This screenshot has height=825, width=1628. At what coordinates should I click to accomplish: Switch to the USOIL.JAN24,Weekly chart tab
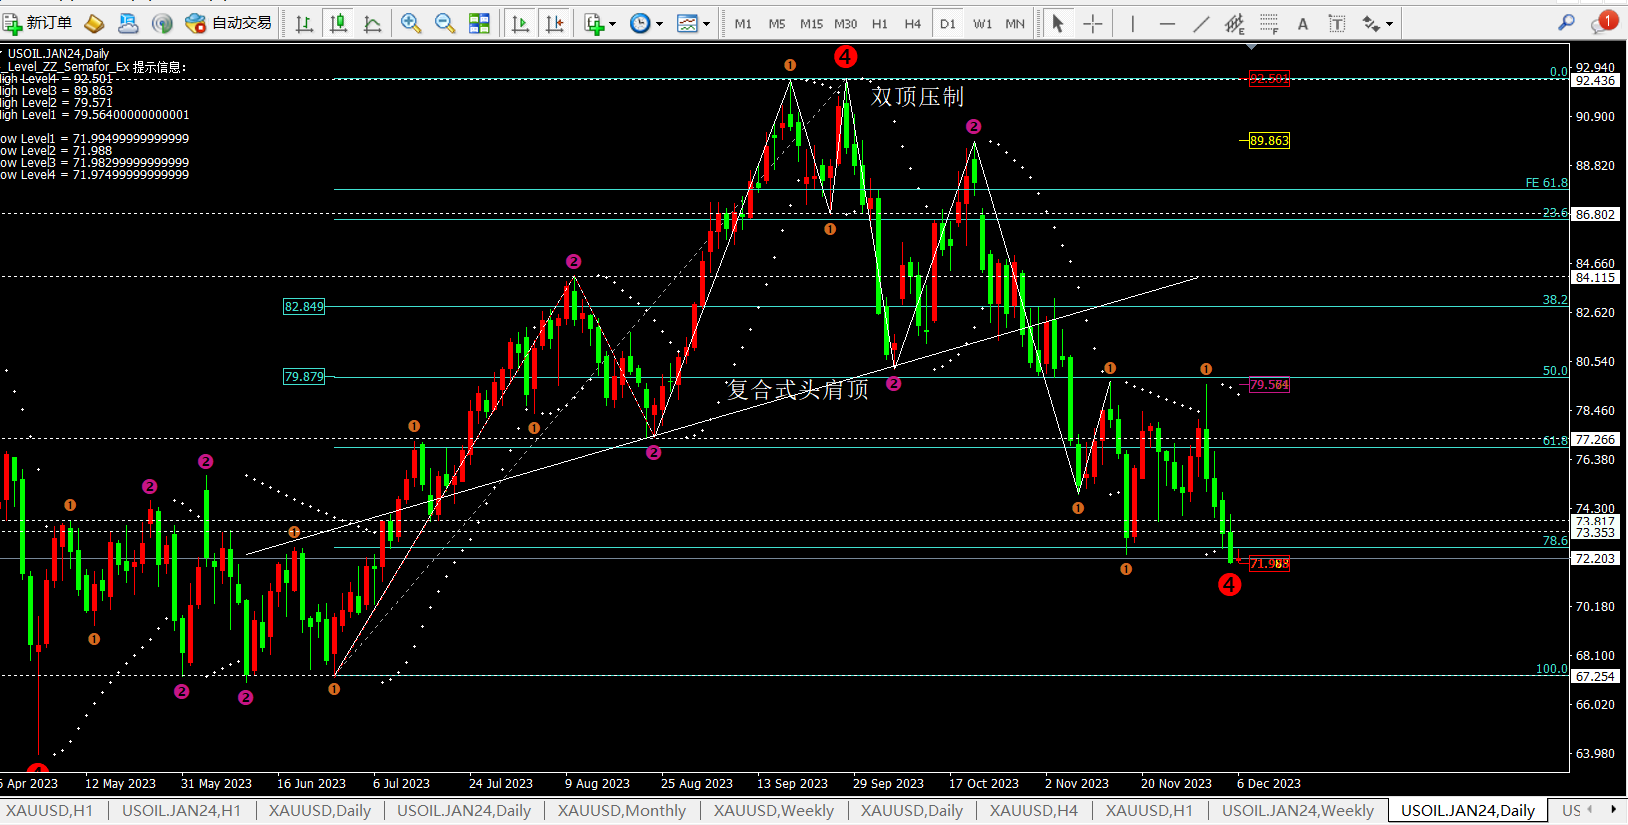point(1297,810)
